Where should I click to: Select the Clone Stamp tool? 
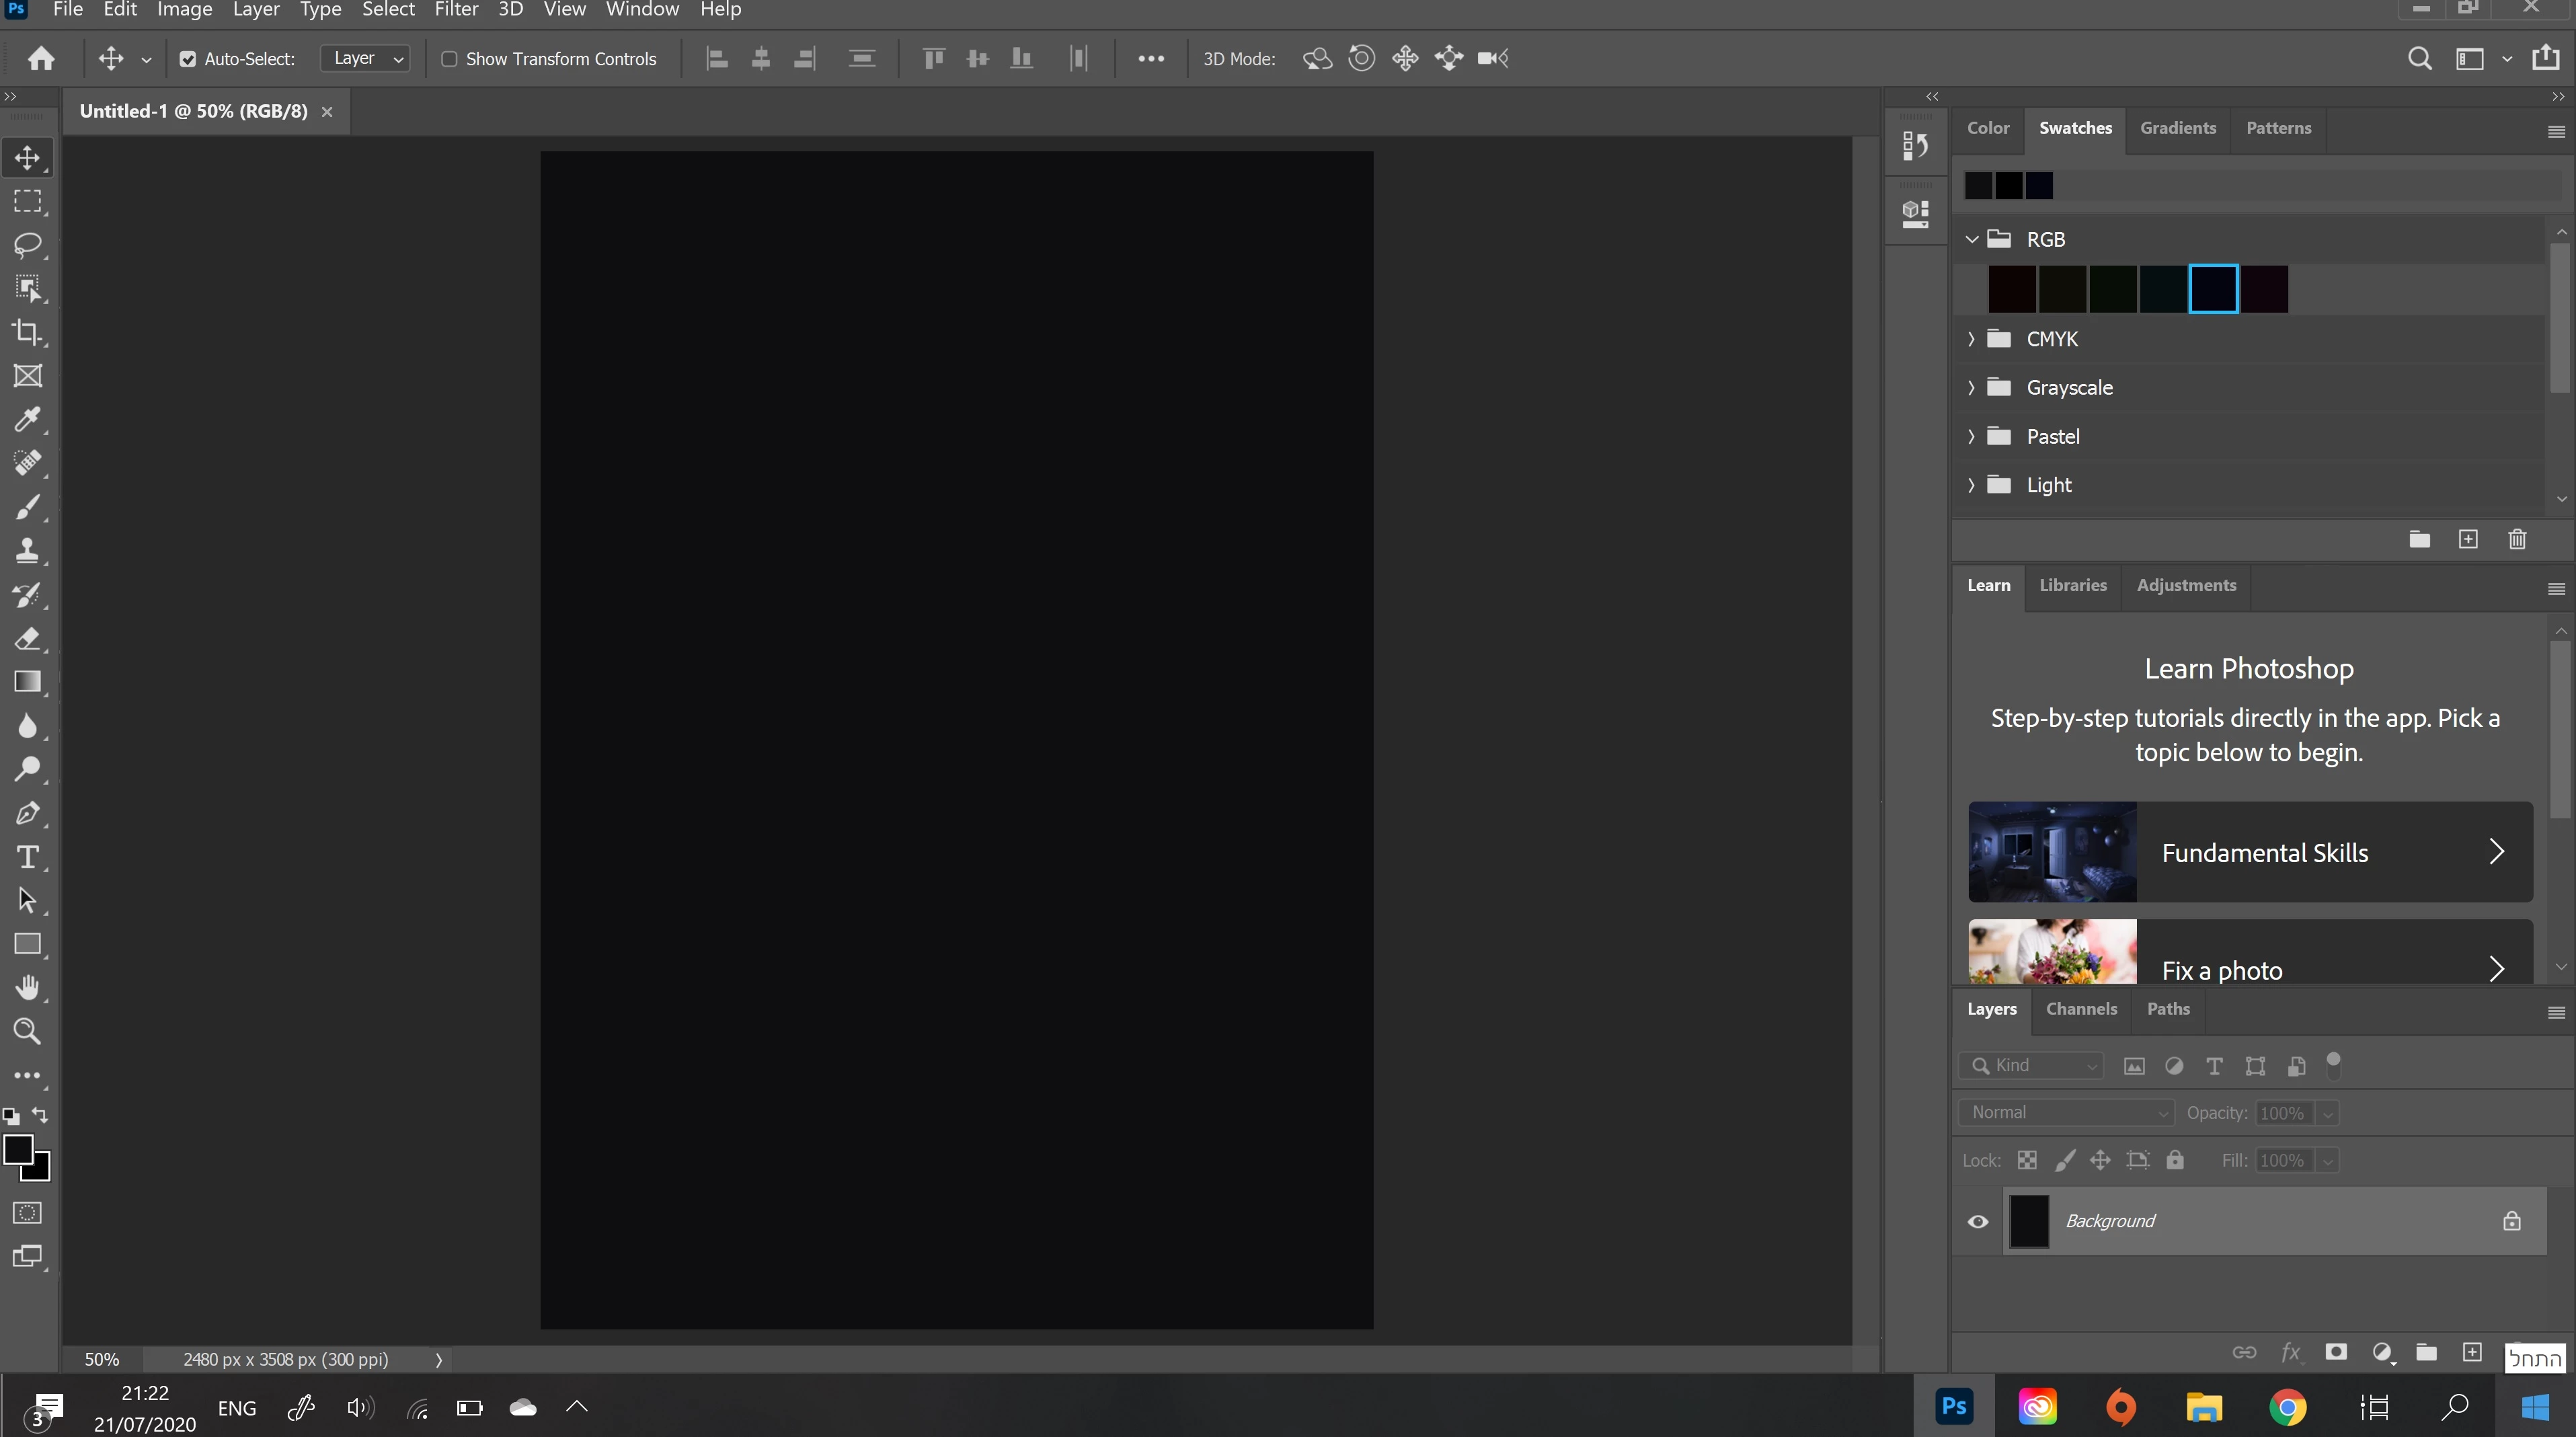[27, 550]
